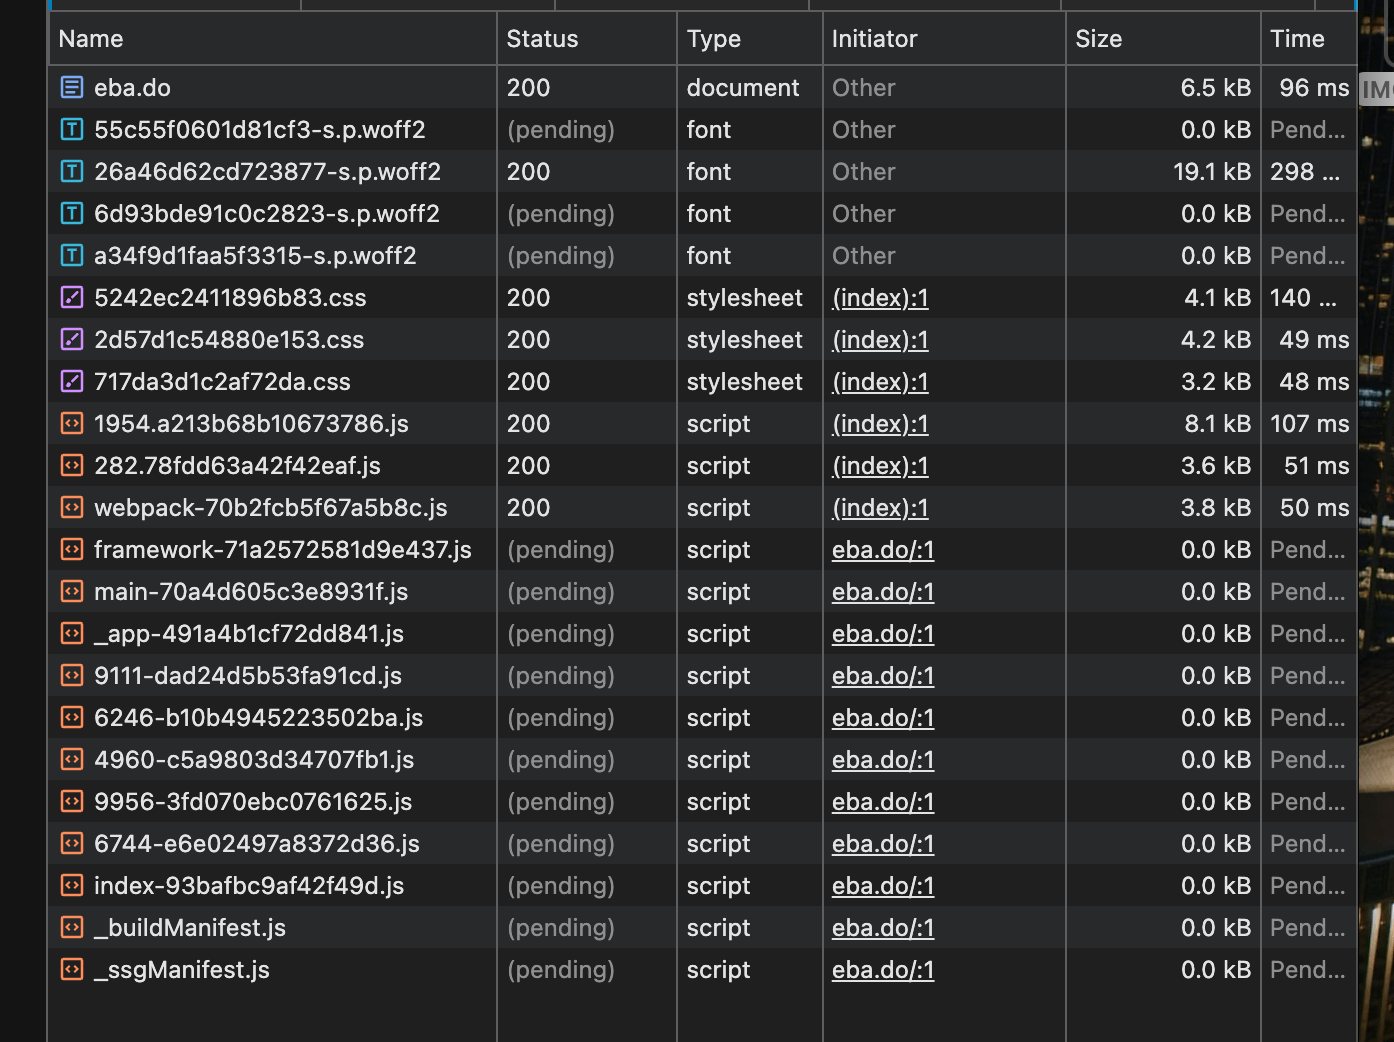This screenshot has height=1042, width=1394.
Task: Click the stylesheet icon for 717da3d1c2af72da.css
Action: click(72, 382)
